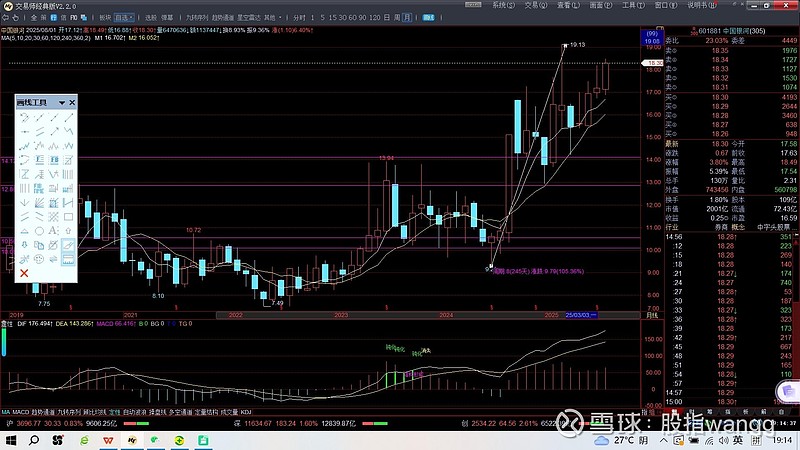Screen dimensions: 800x450
Task: Click the 选股 toolbar button
Action: pos(151,17)
